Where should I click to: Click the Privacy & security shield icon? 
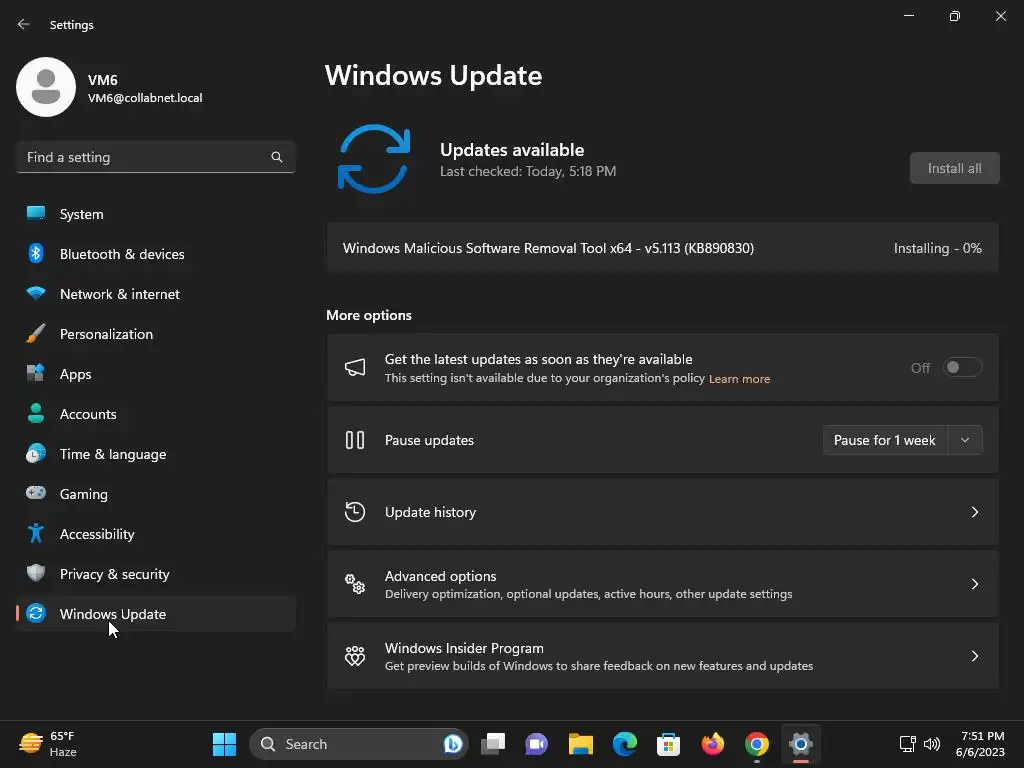coord(36,573)
